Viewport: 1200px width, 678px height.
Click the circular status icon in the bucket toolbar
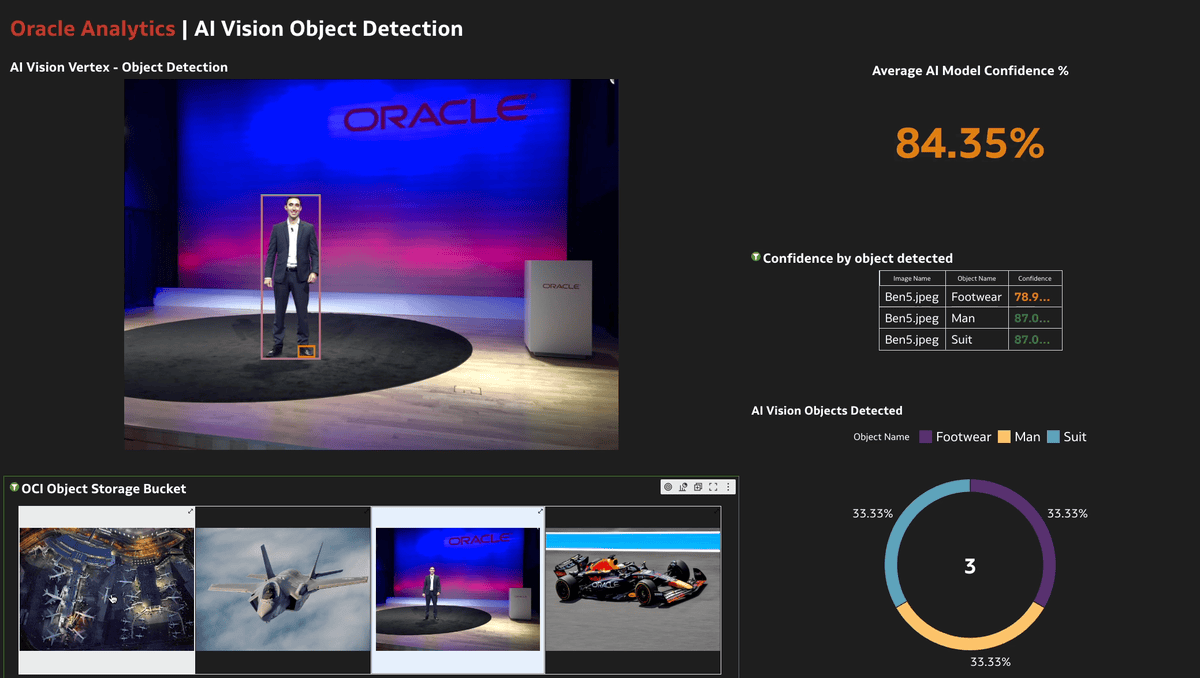click(x=668, y=487)
